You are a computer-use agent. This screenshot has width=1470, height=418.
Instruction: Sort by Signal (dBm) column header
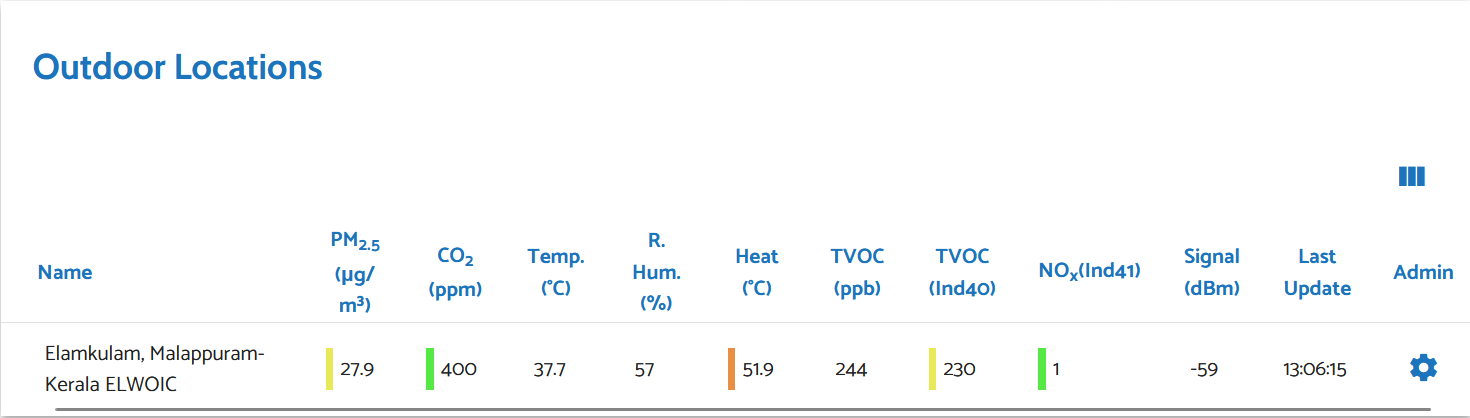[x=1211, y=272]
